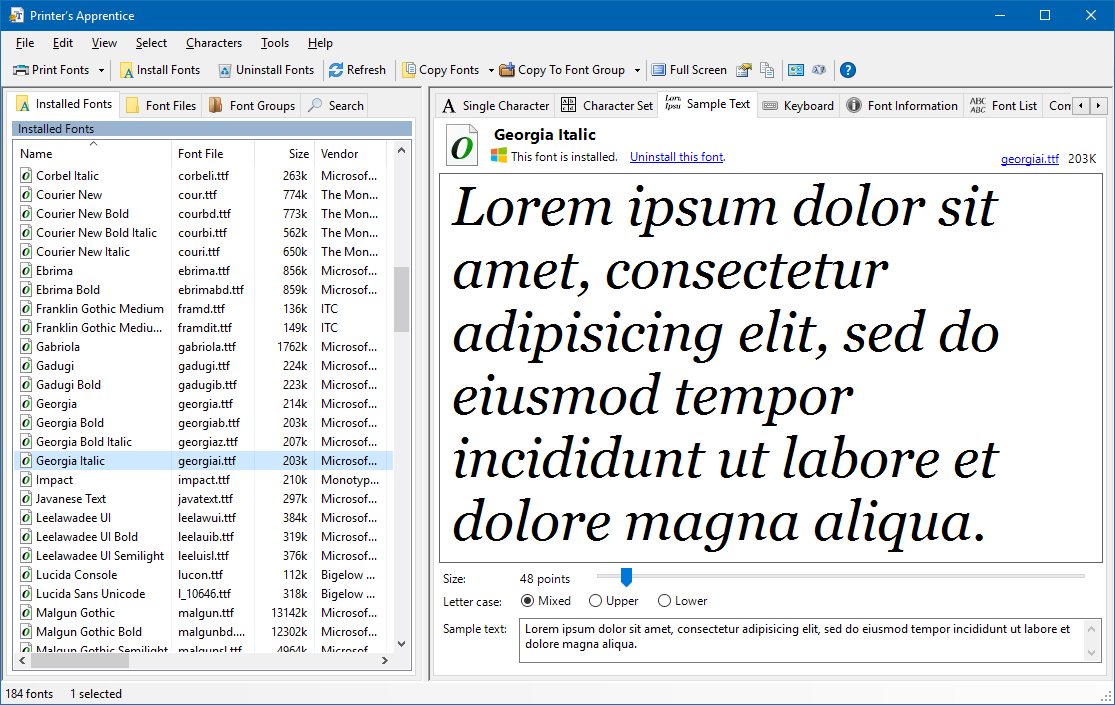
Task: Open the Tools menu
Action: click(x=274, y=43)
